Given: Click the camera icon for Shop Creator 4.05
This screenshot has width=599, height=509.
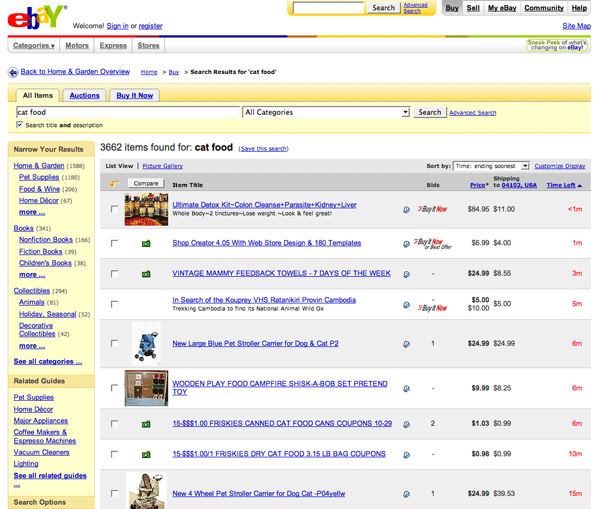Looking at the screenshot, I should (146, 243).
